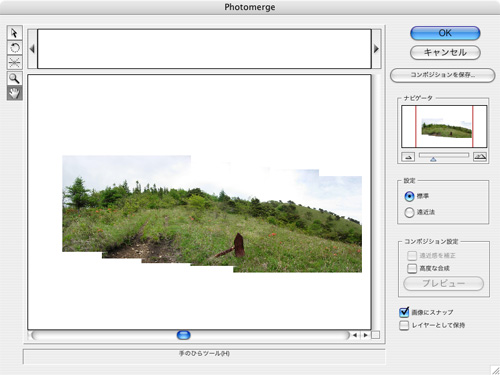The height and width of the screenshot is (375, 500).
Task: Uncheck the 画像にスナップ checkbox
Action: click(404, 312)
